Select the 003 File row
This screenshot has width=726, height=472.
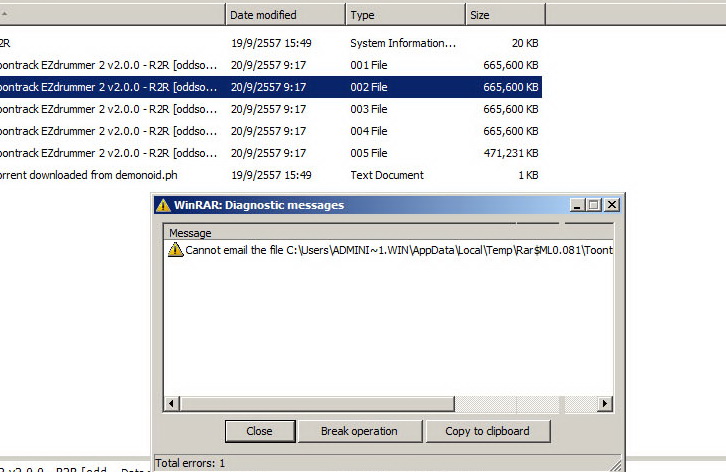pos(270,109)
